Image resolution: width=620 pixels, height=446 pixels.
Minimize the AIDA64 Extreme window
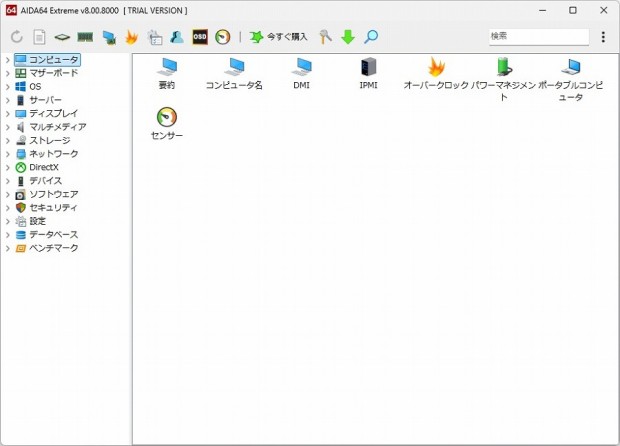point(542,10)
